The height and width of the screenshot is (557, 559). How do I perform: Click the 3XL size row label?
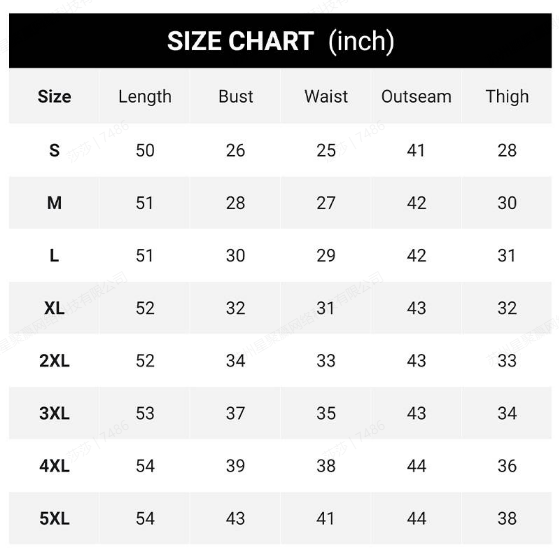[x=55, y=413]
